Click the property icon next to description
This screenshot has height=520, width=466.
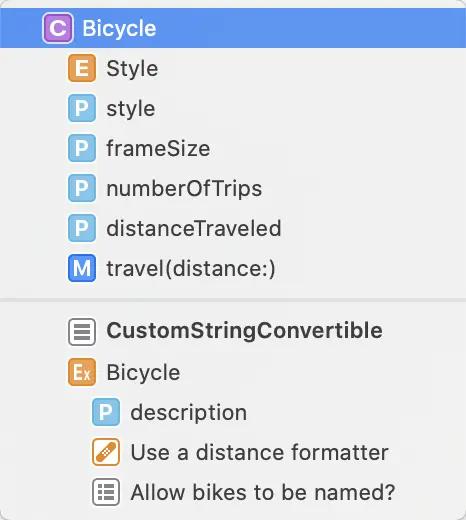point(106,412)
